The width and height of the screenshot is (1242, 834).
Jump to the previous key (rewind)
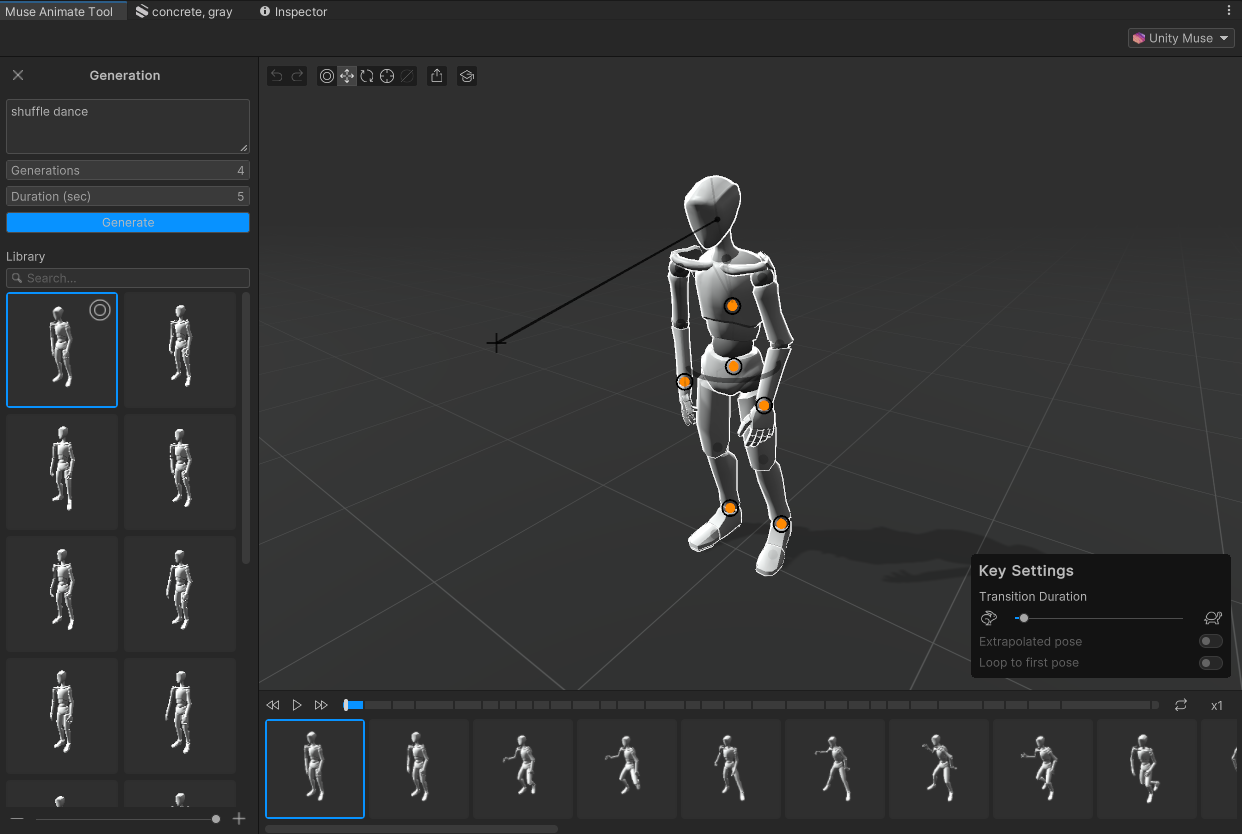(x=273, y=705)
